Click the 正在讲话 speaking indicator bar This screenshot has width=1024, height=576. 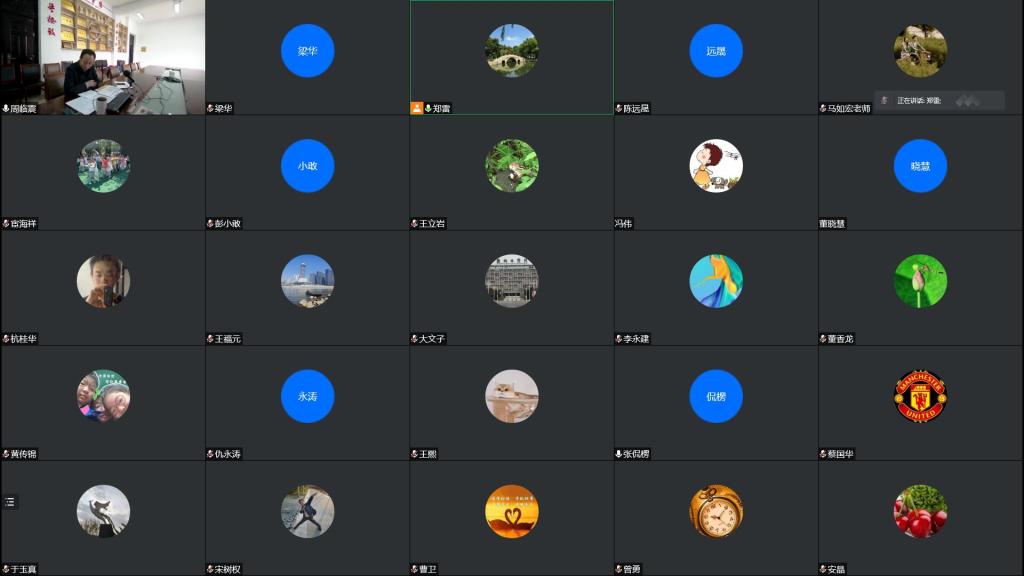tap(939, 100)
